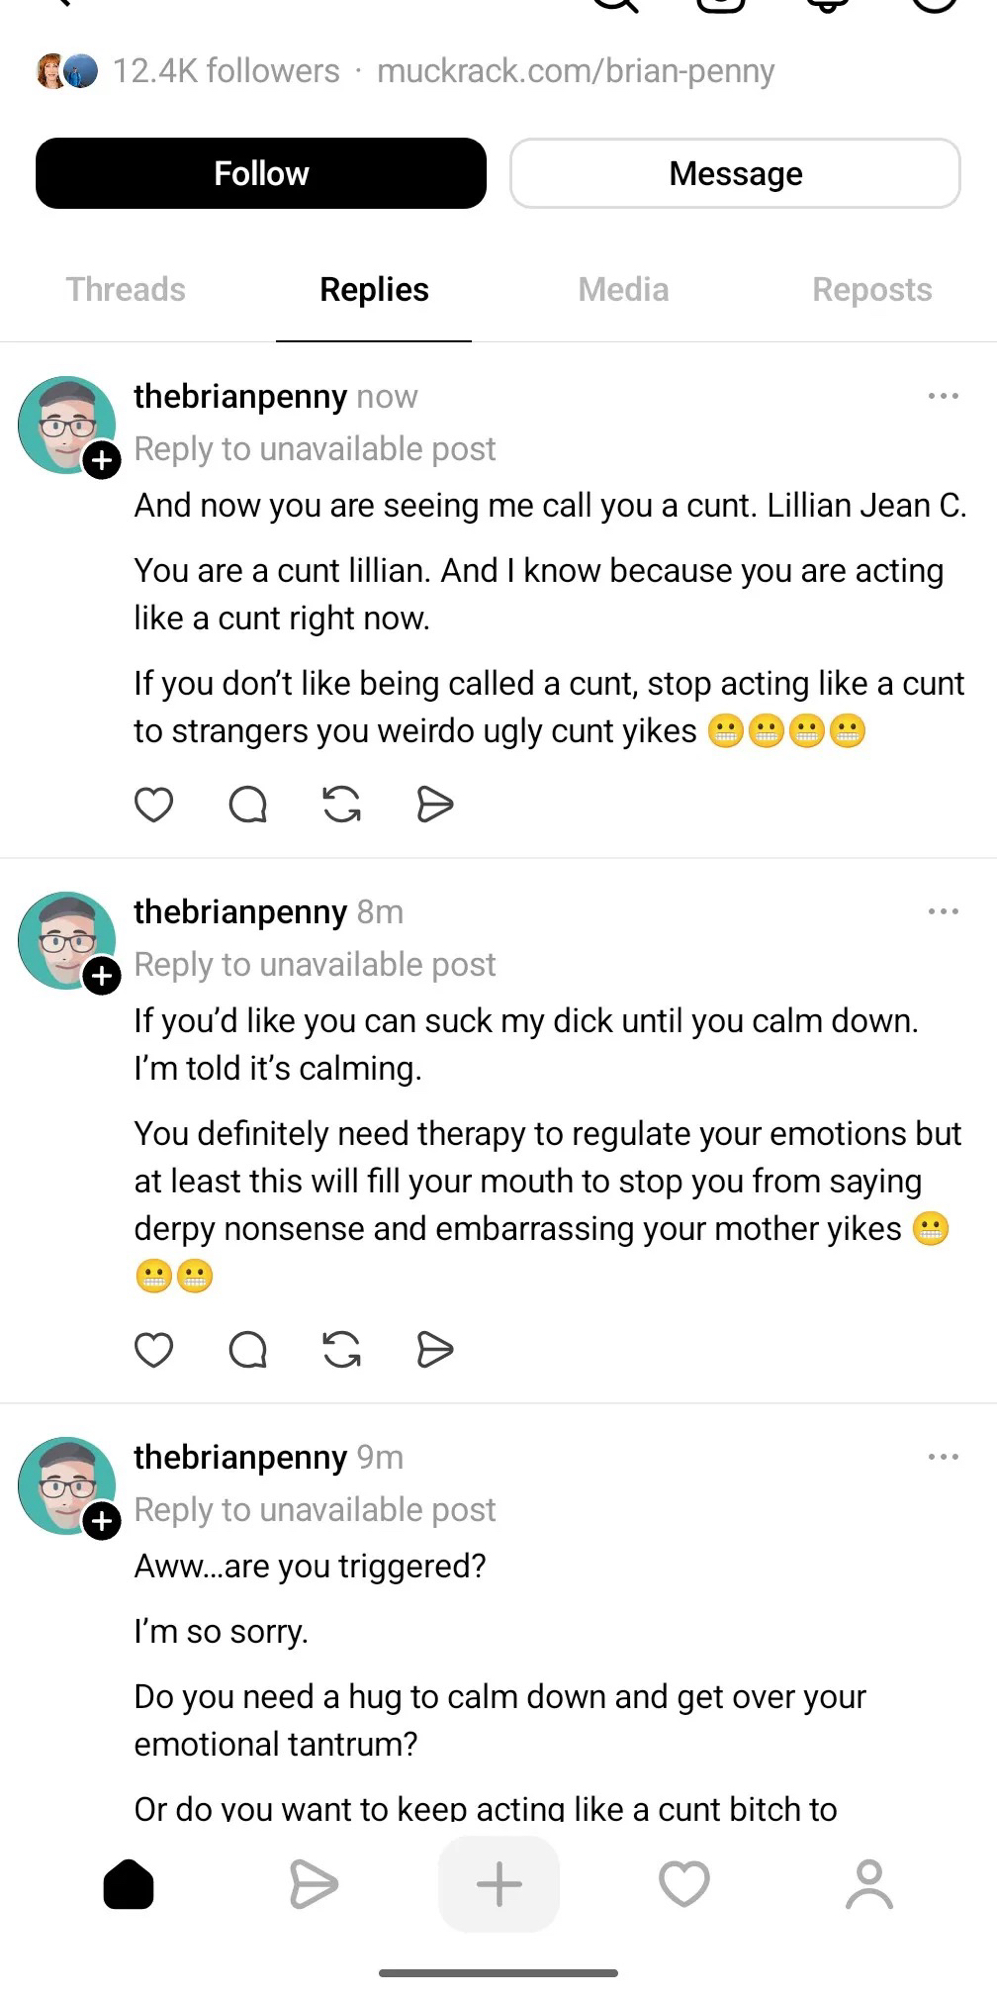The image size is (997, 2000).
Task: Open the muckrack.com/brian-penny link
Action: pyautogui.click(x=575, y=71)
